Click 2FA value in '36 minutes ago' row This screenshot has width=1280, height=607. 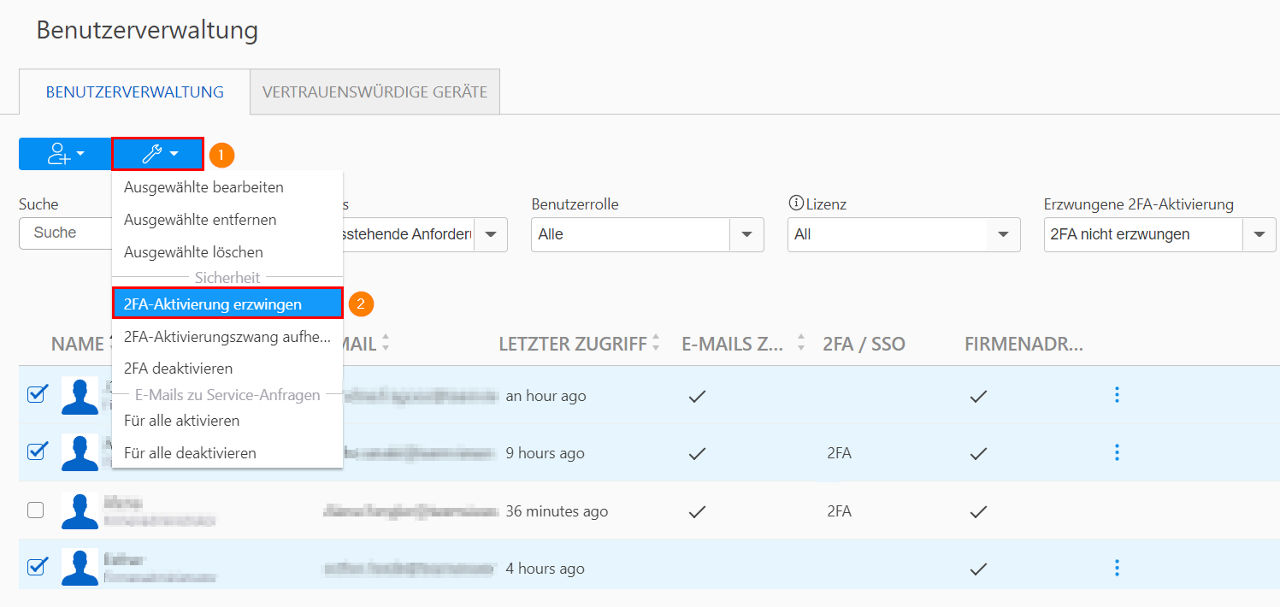pos(839,511)
